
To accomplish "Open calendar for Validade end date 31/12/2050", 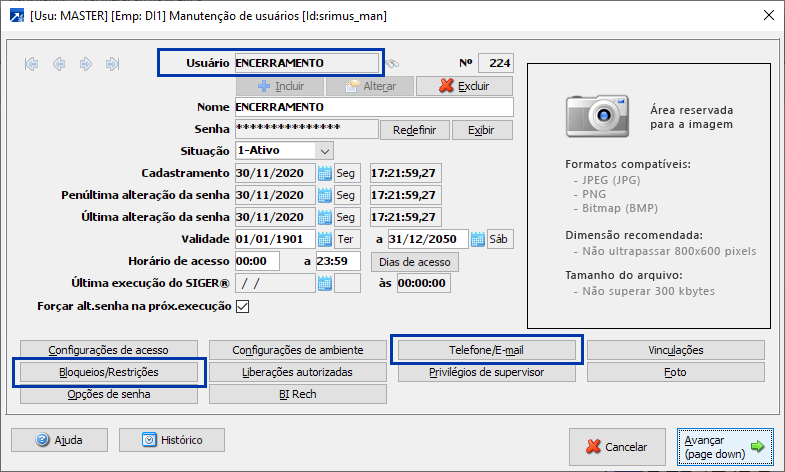I will 478,239.
